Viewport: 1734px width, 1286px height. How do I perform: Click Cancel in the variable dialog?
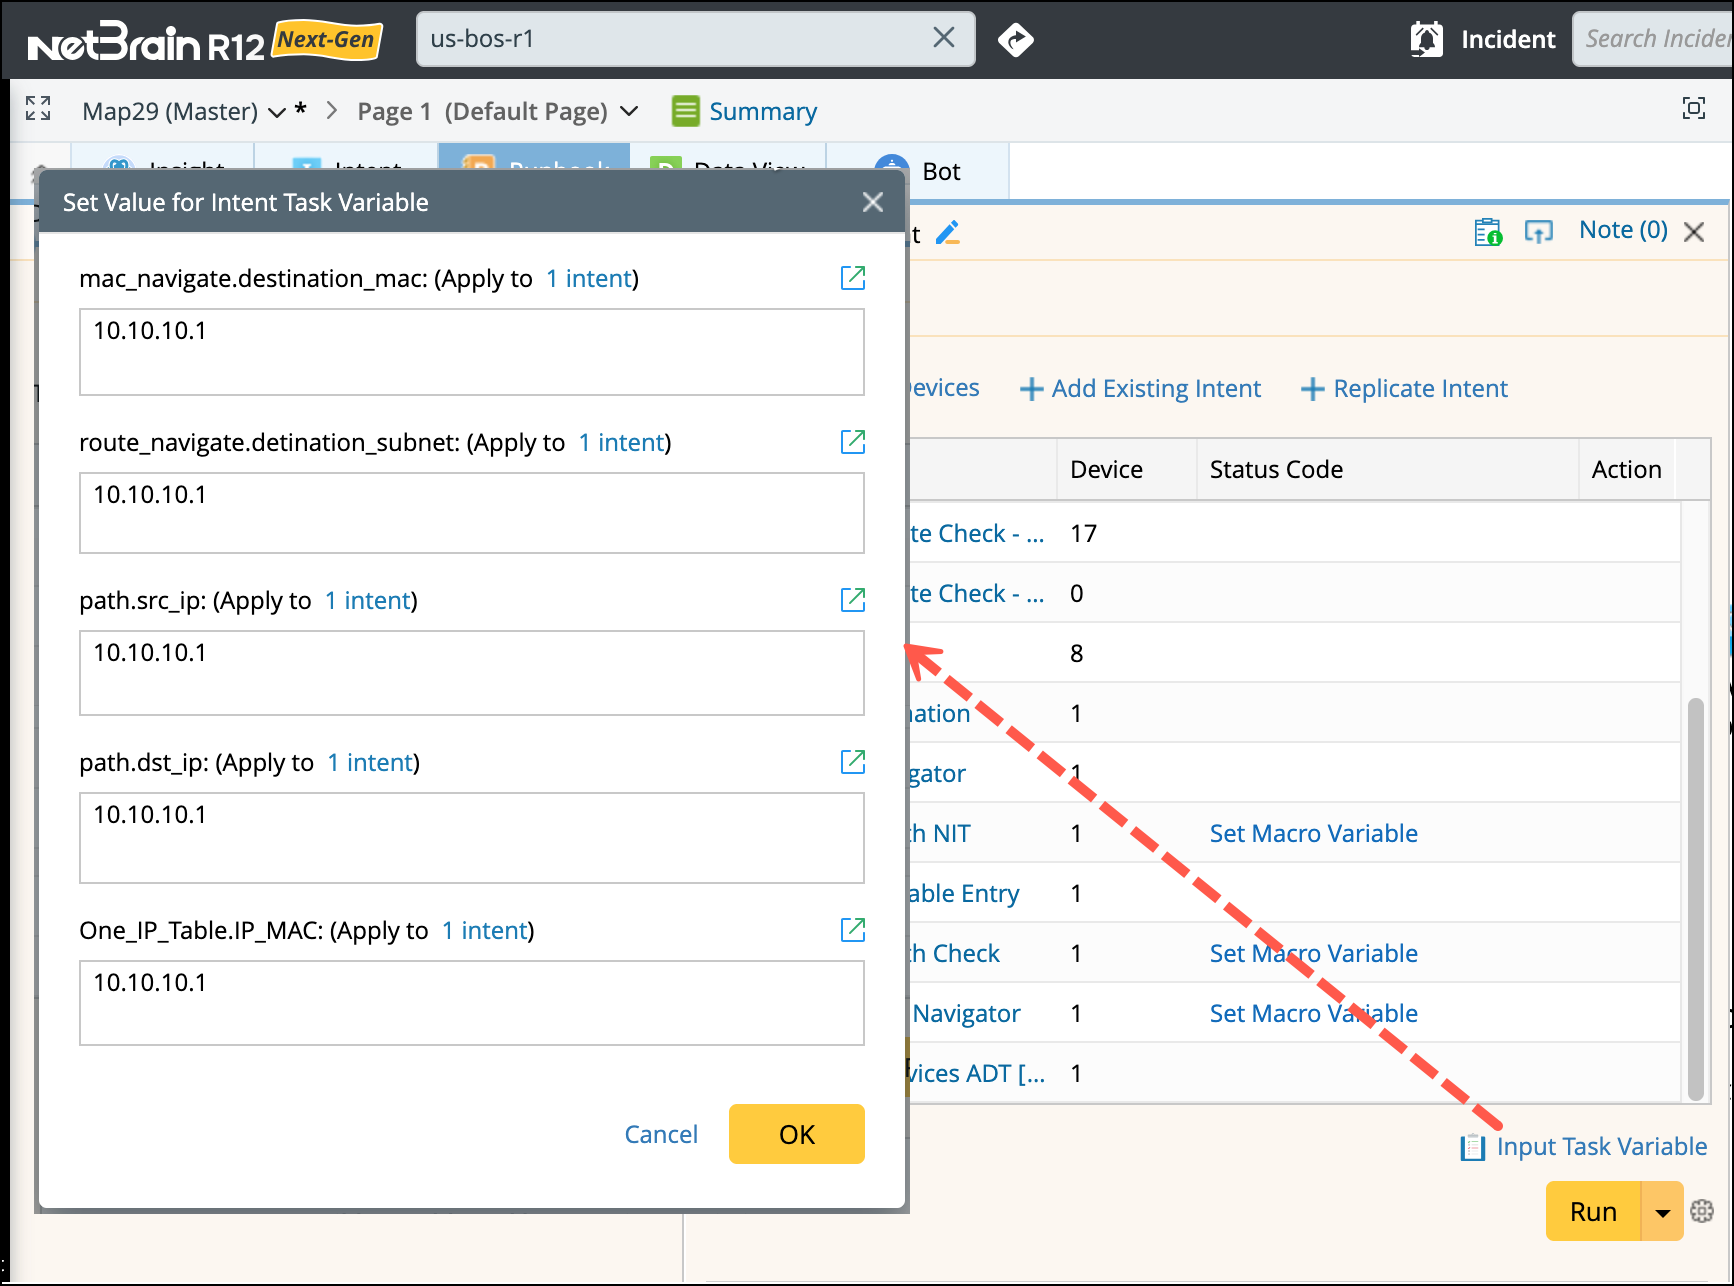[x=660, y=1134]
